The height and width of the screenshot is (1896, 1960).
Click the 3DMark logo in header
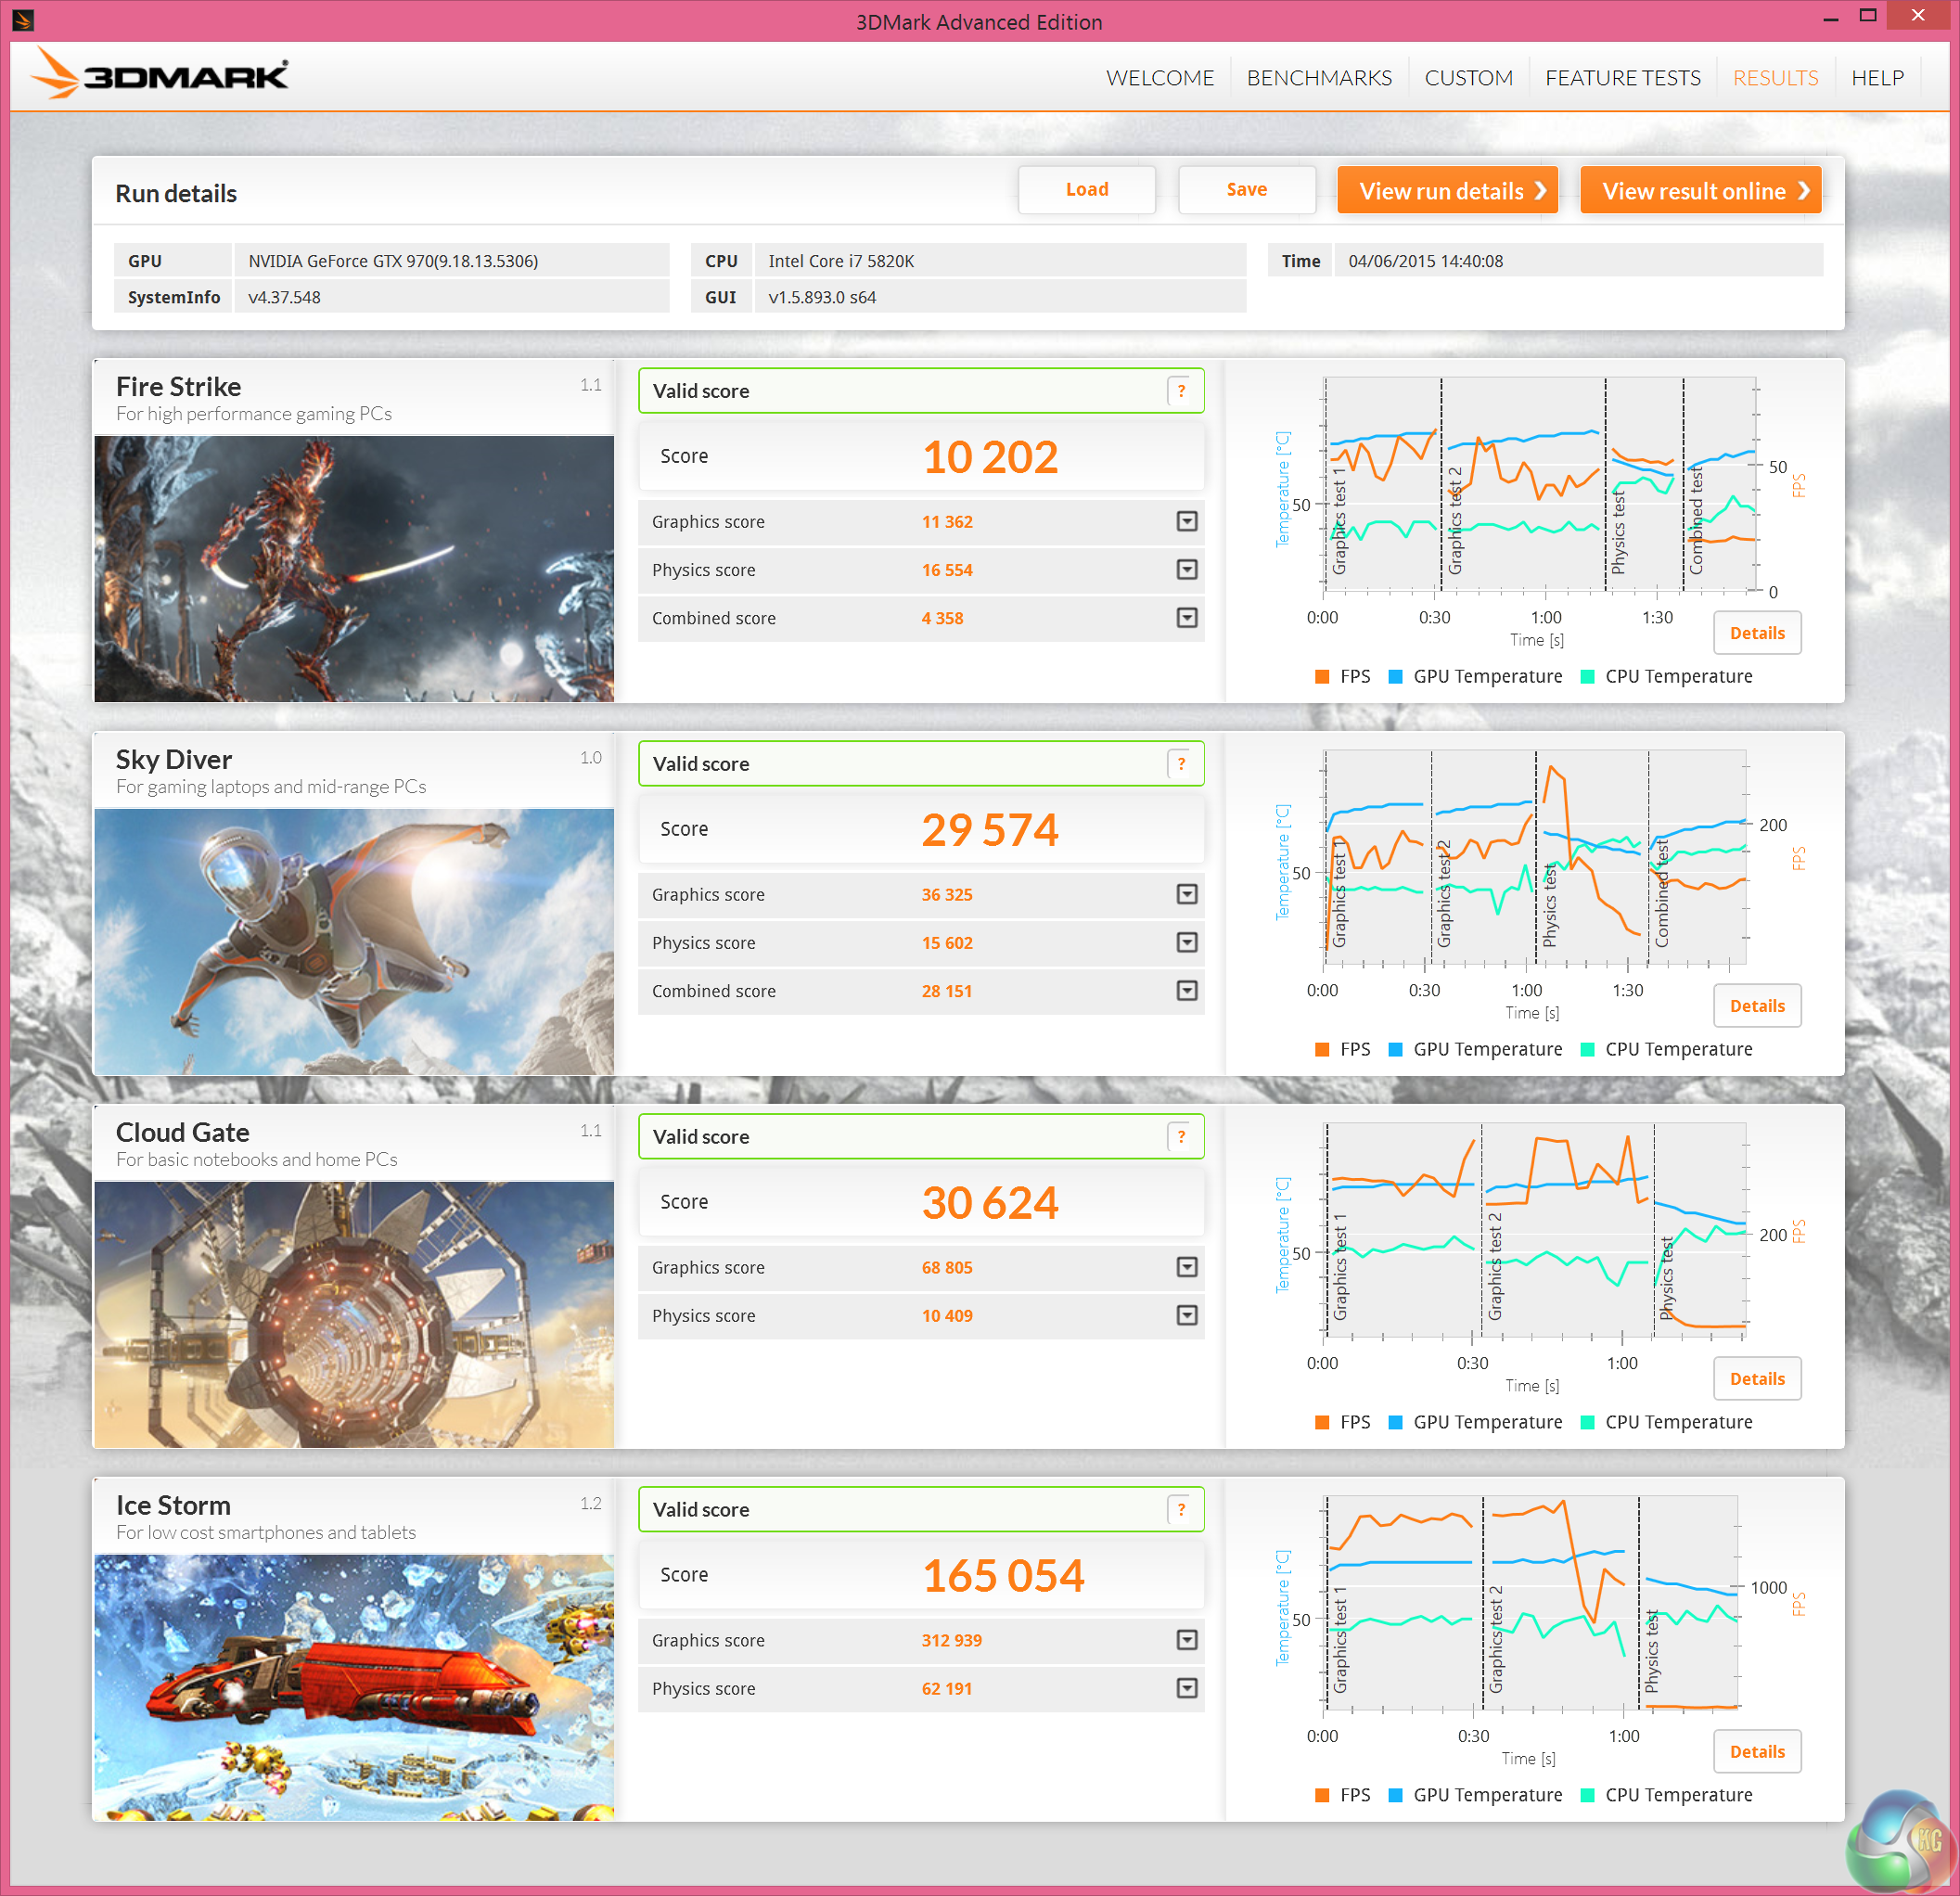[160, 75]
